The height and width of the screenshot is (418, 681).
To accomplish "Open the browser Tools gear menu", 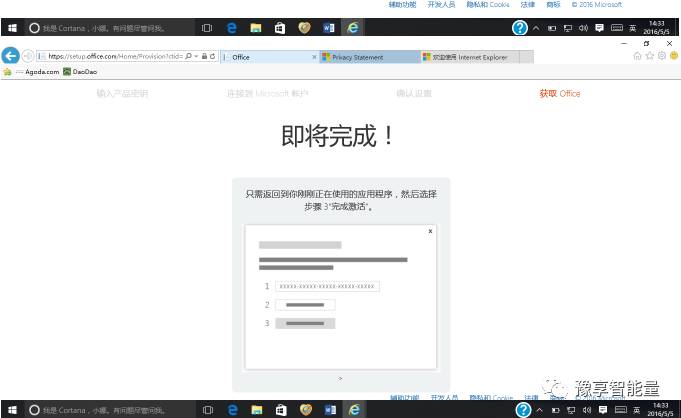I will [x=662, y=56].
